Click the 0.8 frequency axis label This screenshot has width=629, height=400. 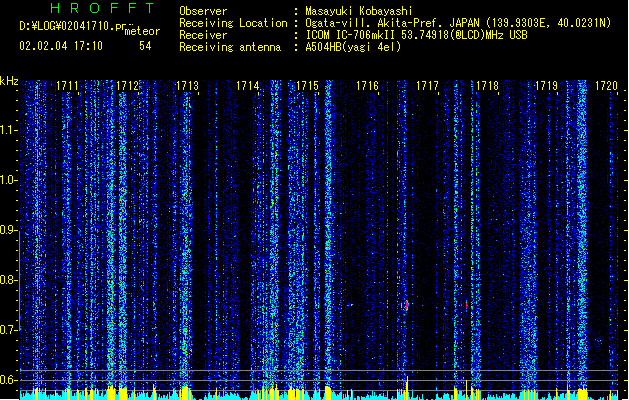[x=9, y=280]
